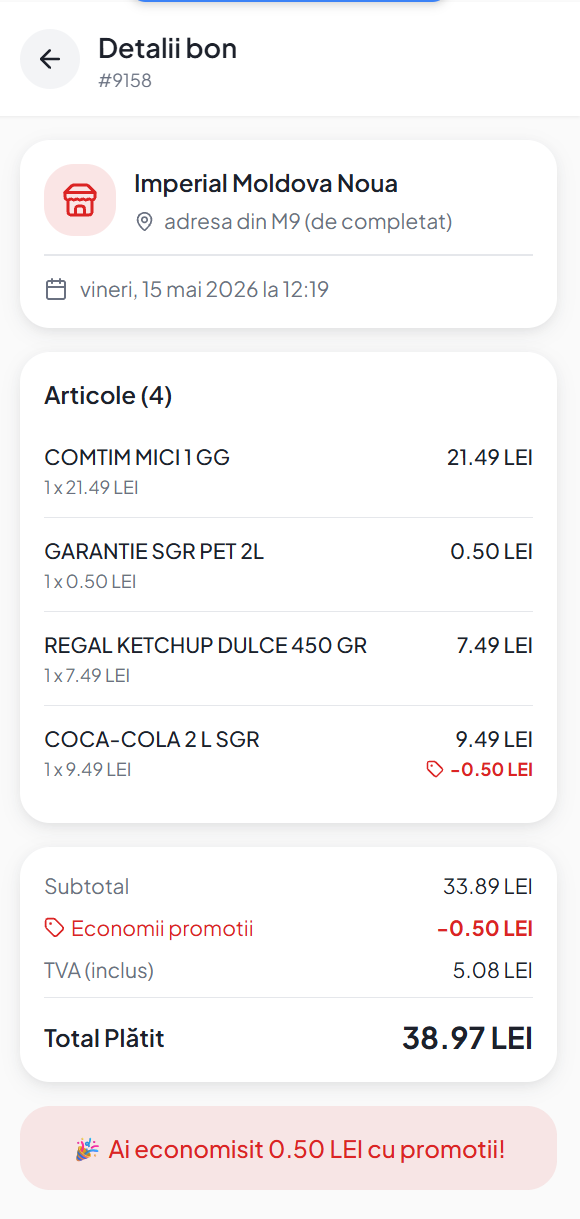Click the party popper emoji in banner
The height and width of the screenshot is (1219, 580).
pos(87,1149)
